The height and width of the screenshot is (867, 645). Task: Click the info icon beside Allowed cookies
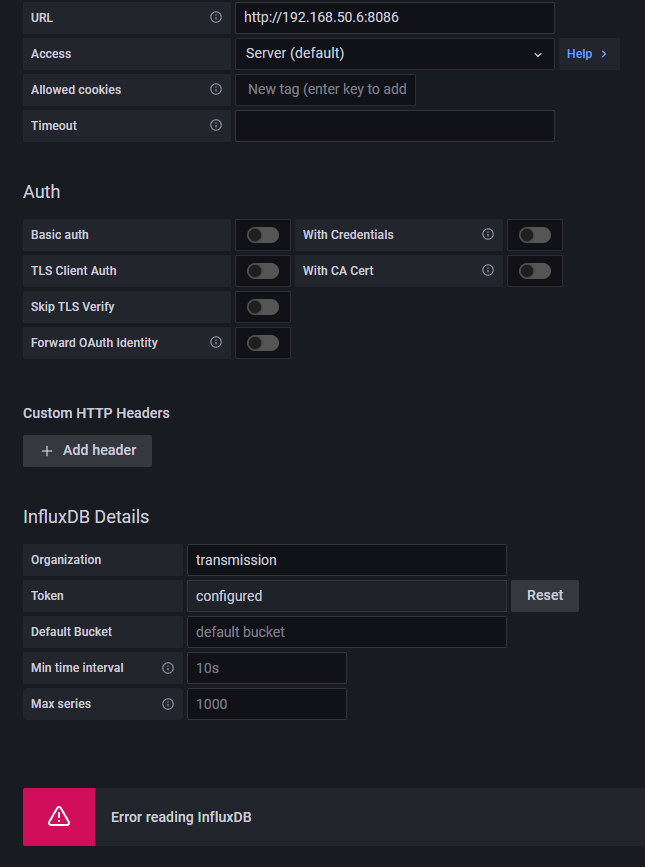pos(216,89)
